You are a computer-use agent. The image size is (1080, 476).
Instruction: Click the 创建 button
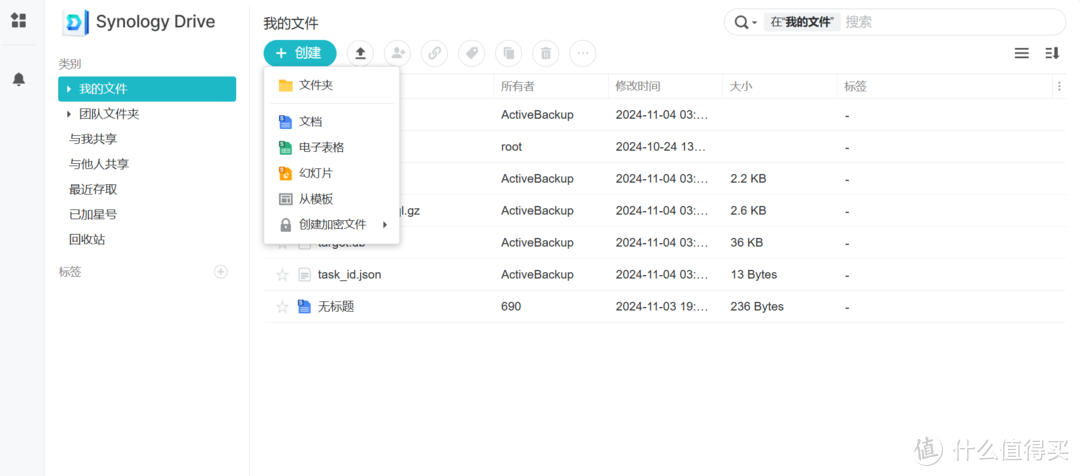(300, 53)
